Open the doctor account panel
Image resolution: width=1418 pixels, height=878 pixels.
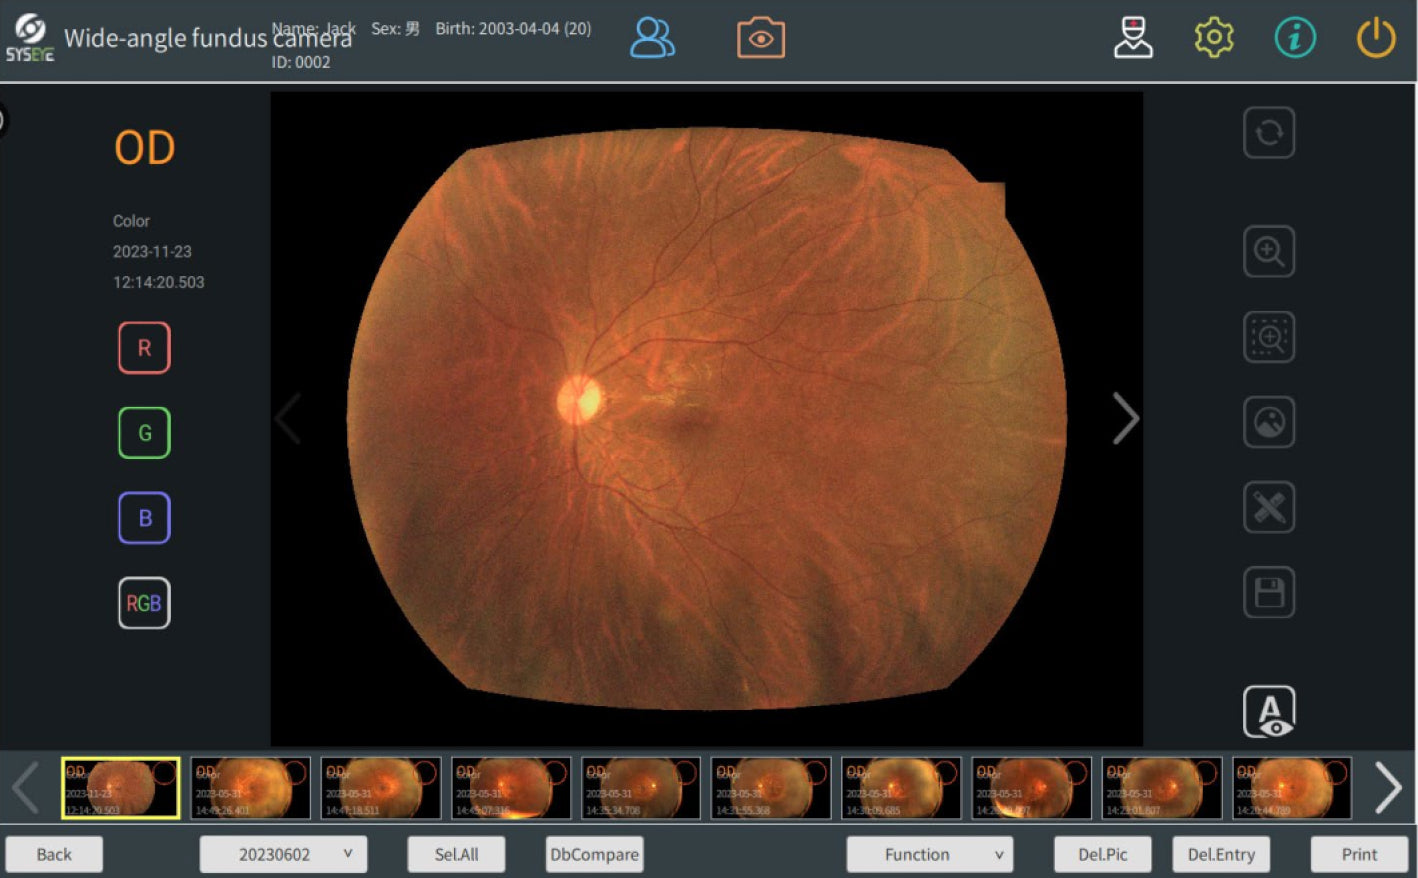click(x=1133, y=38)
